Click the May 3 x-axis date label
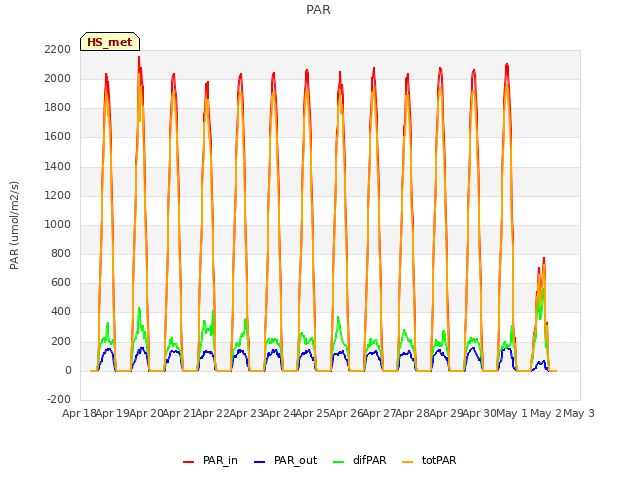The image size is (640, 480). (579, 413)
